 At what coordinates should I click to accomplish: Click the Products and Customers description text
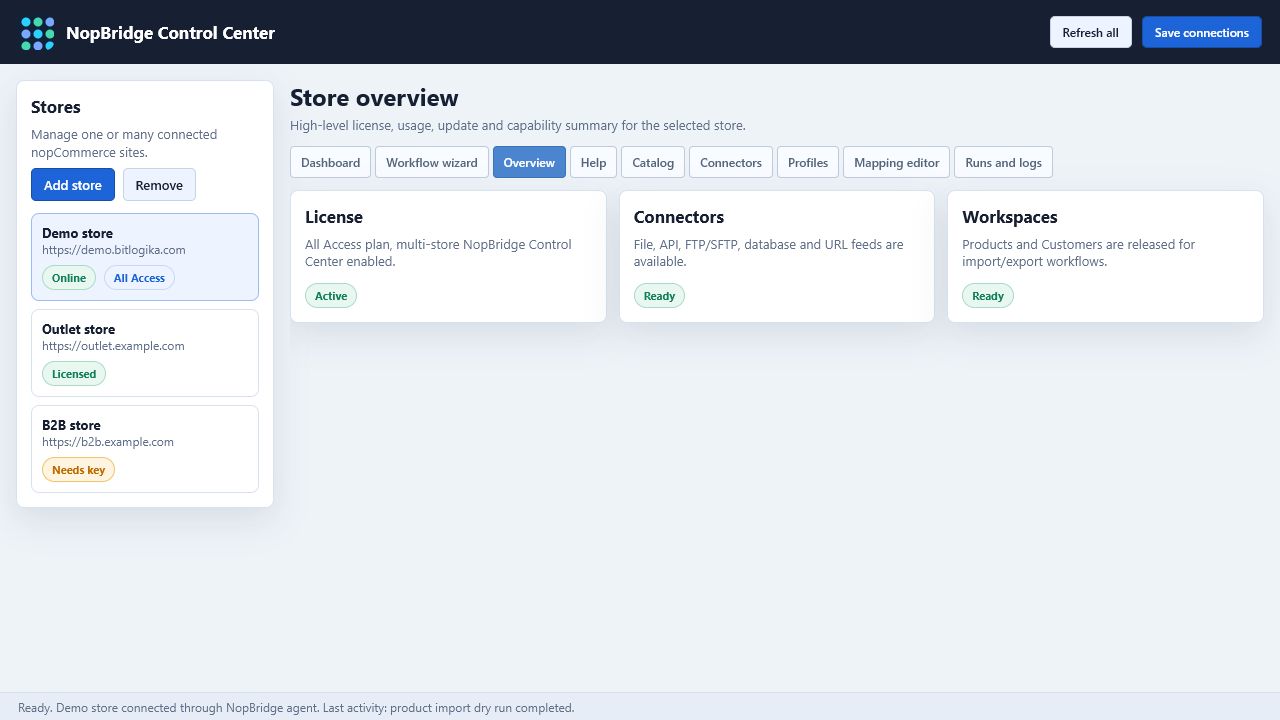(1078, 253)
